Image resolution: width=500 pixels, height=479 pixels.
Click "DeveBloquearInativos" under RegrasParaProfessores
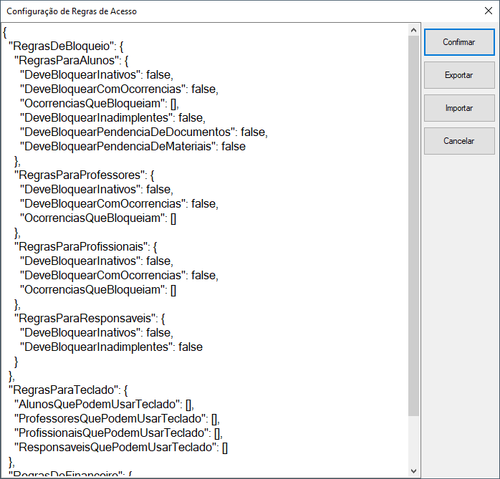[97, 189]
